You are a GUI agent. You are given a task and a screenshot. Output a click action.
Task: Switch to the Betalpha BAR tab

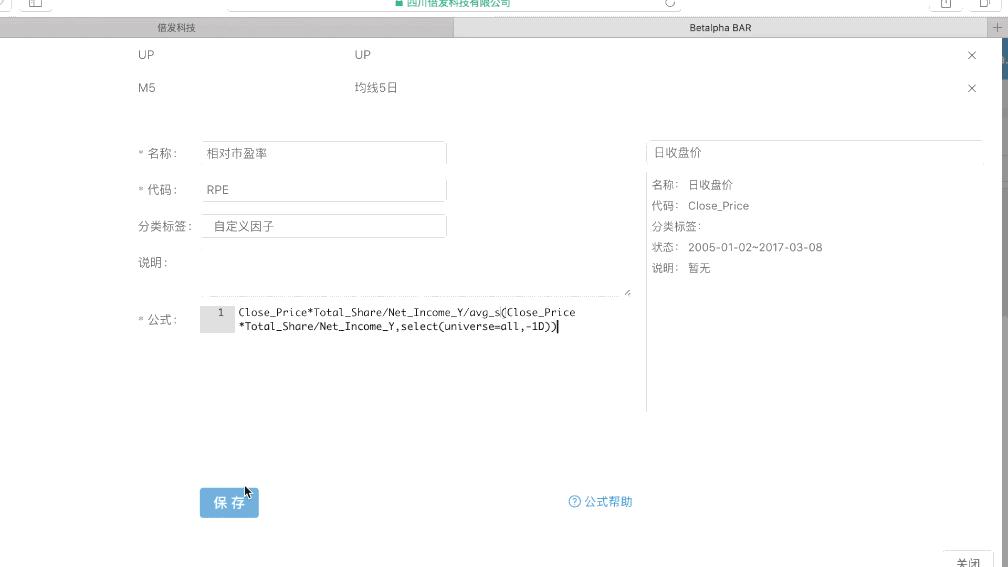point(720,28)
